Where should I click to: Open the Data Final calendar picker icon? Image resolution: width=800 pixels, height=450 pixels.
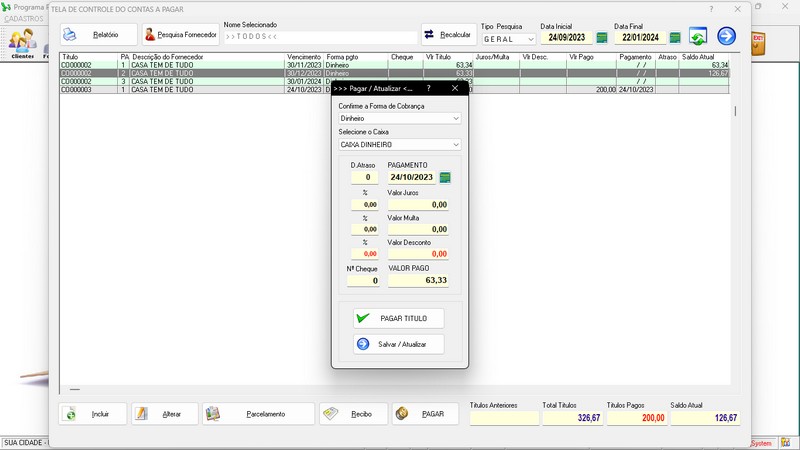coord(675,38)
